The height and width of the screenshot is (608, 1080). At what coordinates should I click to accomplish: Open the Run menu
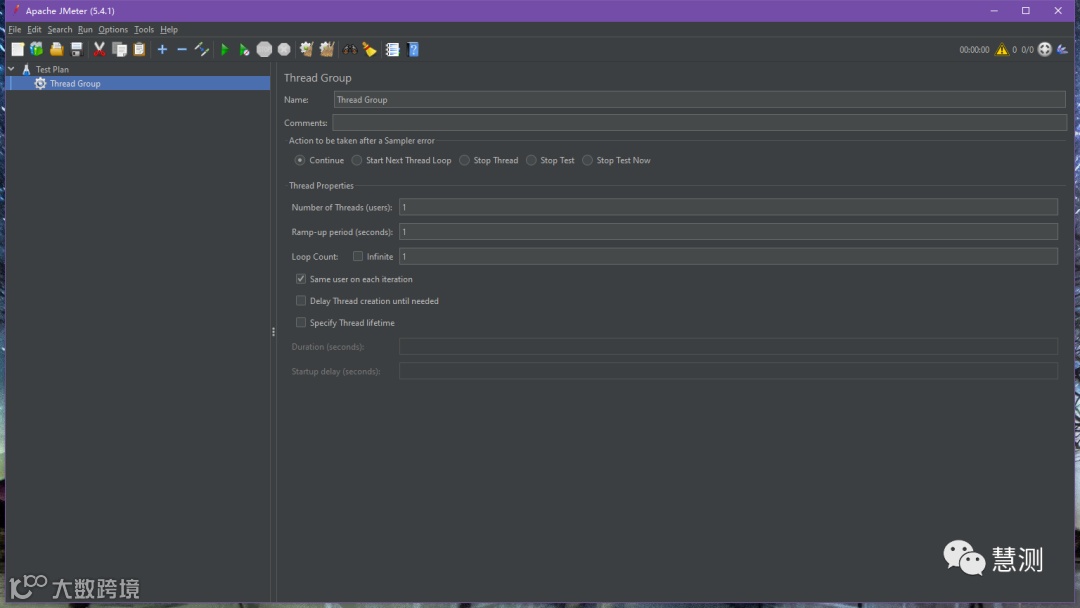85,30
